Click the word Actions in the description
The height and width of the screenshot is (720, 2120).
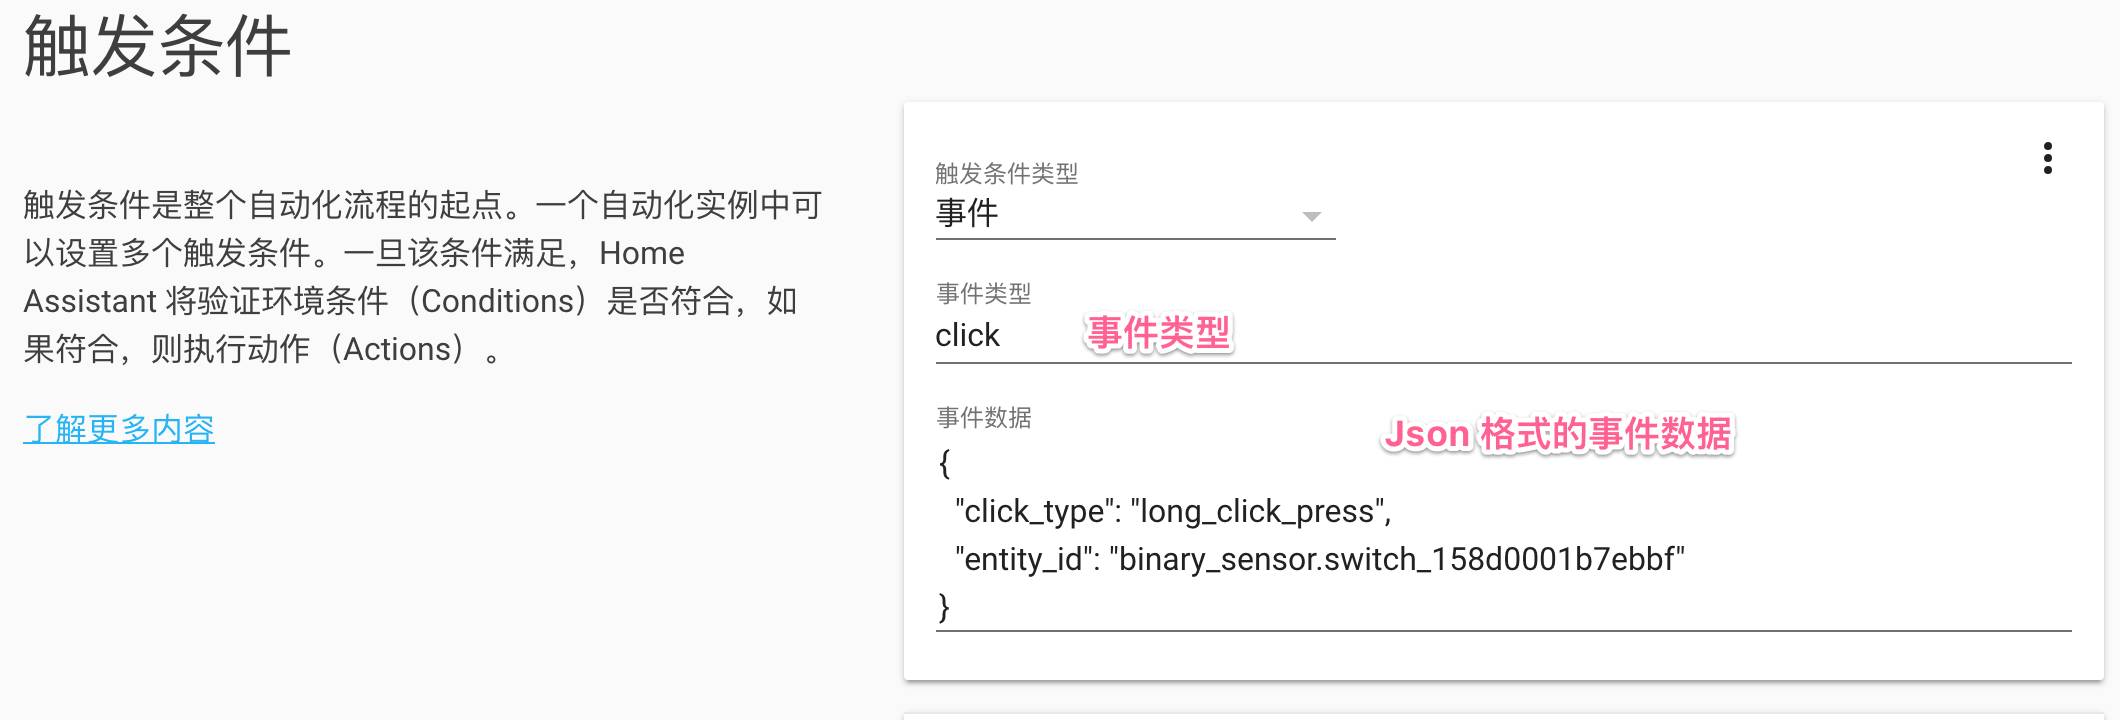pos(403,349)
